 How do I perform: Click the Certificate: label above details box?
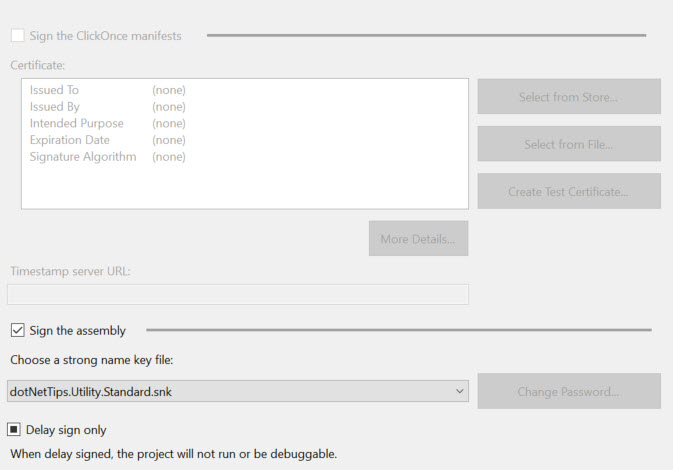[37, 65]
